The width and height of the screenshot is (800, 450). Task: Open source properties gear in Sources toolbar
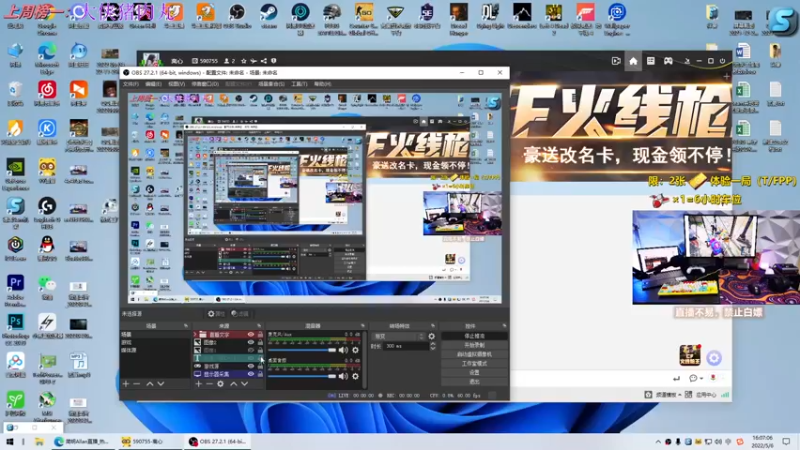(220, 384)
